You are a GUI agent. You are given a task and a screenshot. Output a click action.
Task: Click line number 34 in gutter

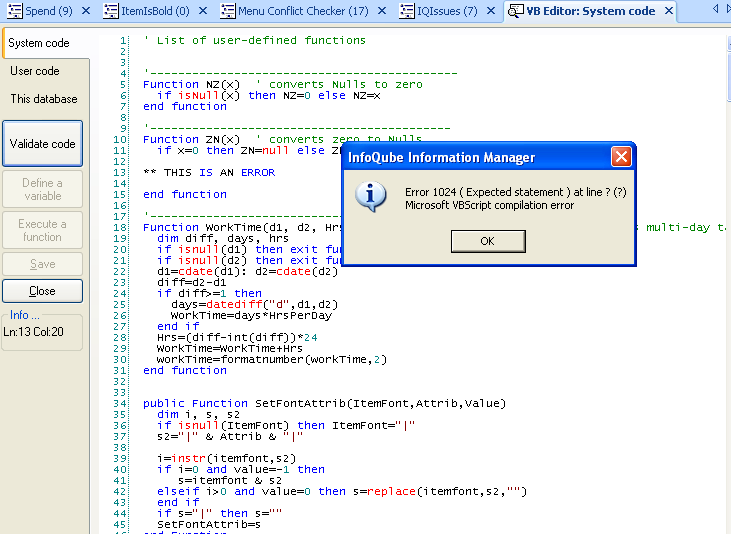[120, 403]
